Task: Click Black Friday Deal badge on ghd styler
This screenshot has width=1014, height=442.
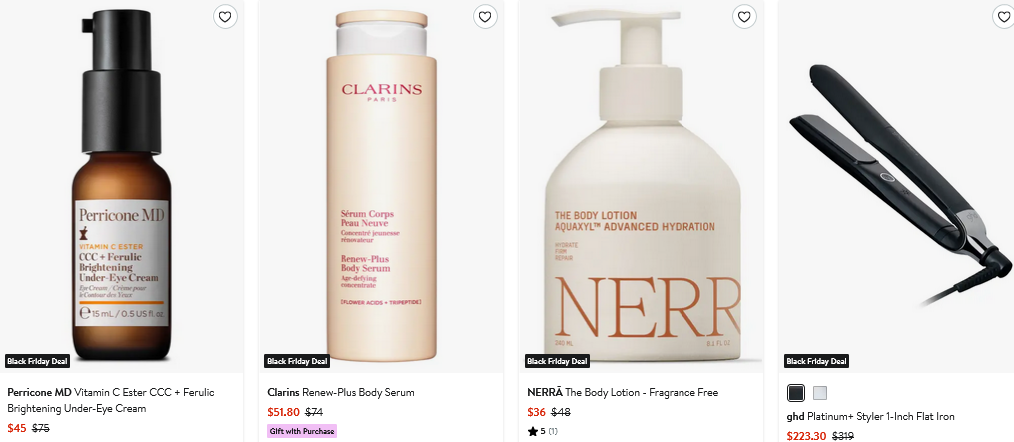Action: point(817,361)
